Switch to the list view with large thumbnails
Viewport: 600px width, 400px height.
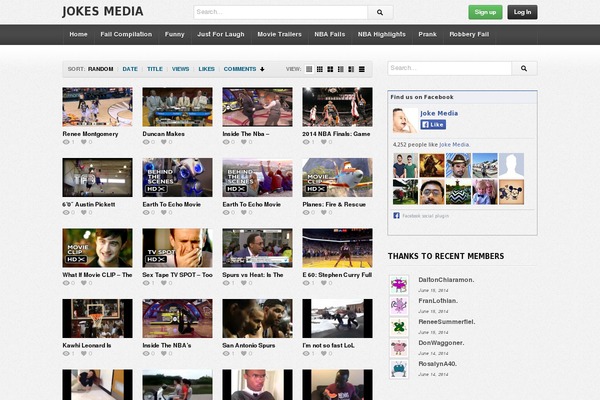click(351, 69)
